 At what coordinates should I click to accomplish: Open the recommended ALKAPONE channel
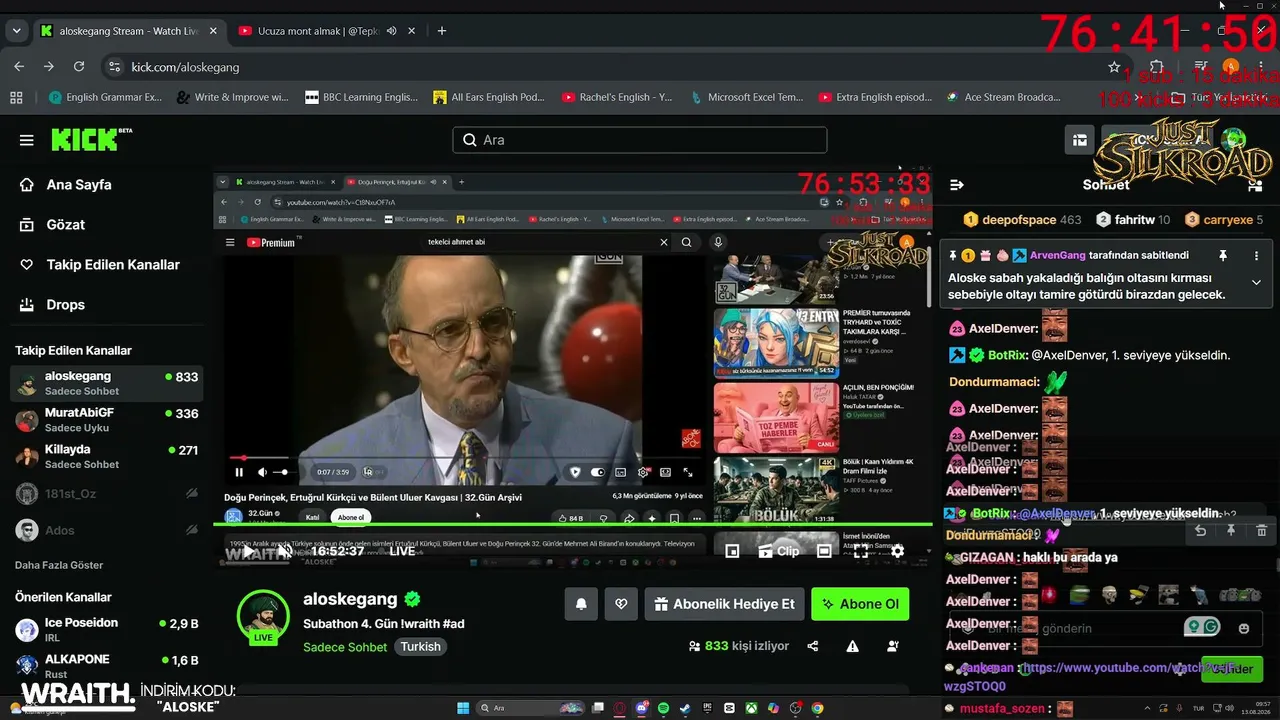coord(106,666)
